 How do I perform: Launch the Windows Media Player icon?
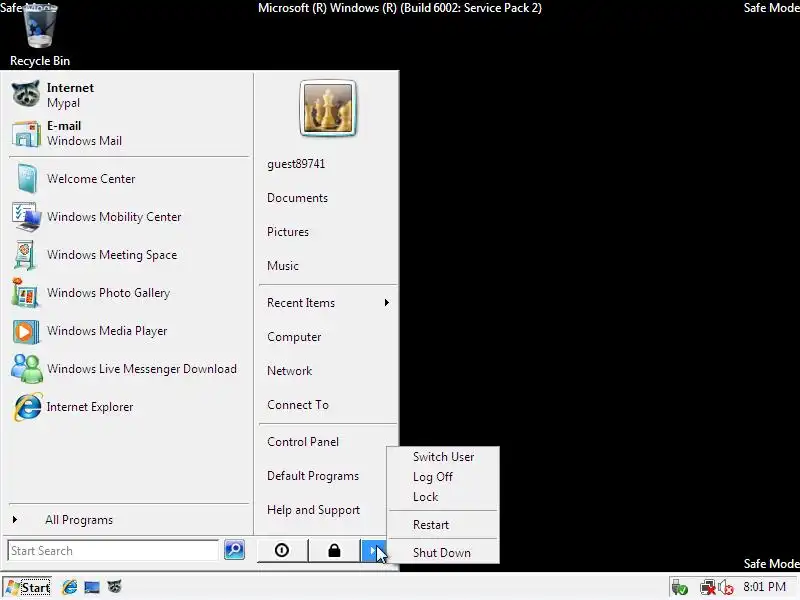point(26,331)
